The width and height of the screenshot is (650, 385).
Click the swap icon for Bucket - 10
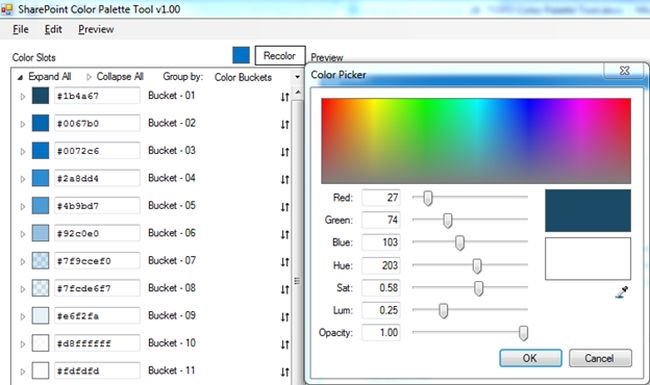285,344
